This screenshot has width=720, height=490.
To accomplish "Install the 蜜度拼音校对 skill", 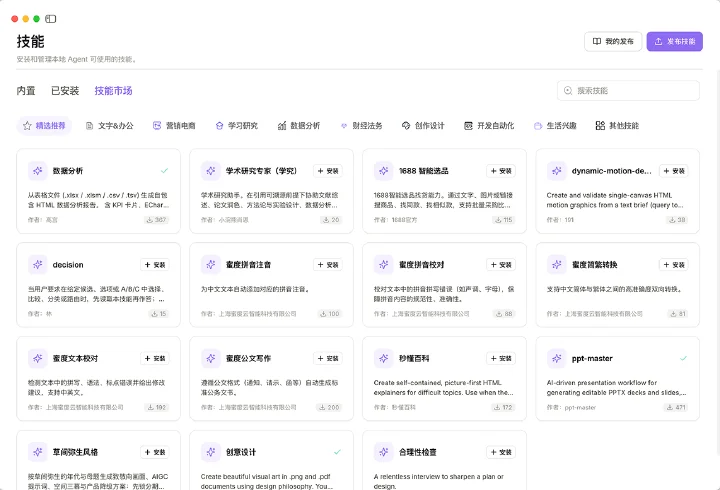I will click(x=501, y=265).
